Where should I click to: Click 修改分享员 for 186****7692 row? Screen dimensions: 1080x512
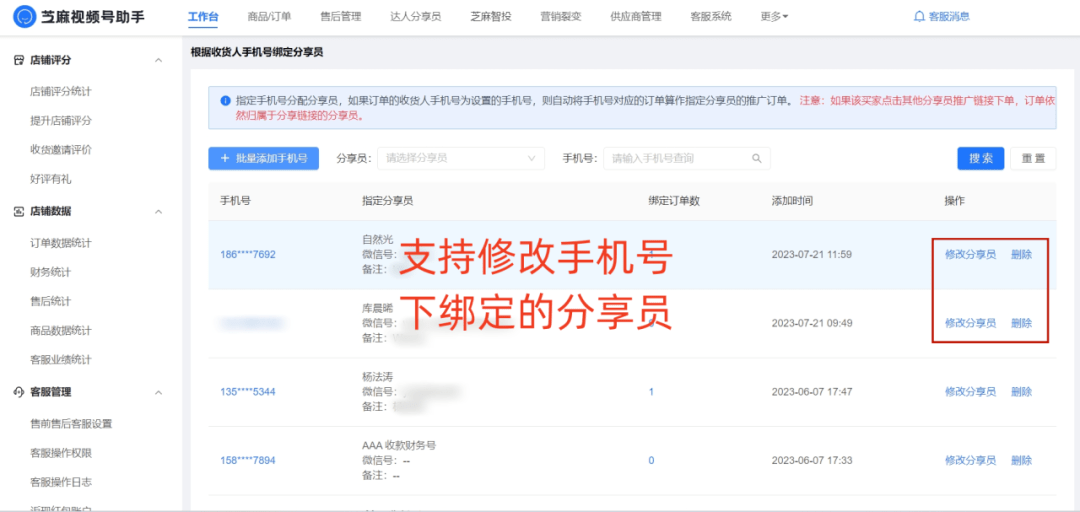pyautogui.click(x=970, y=254)
